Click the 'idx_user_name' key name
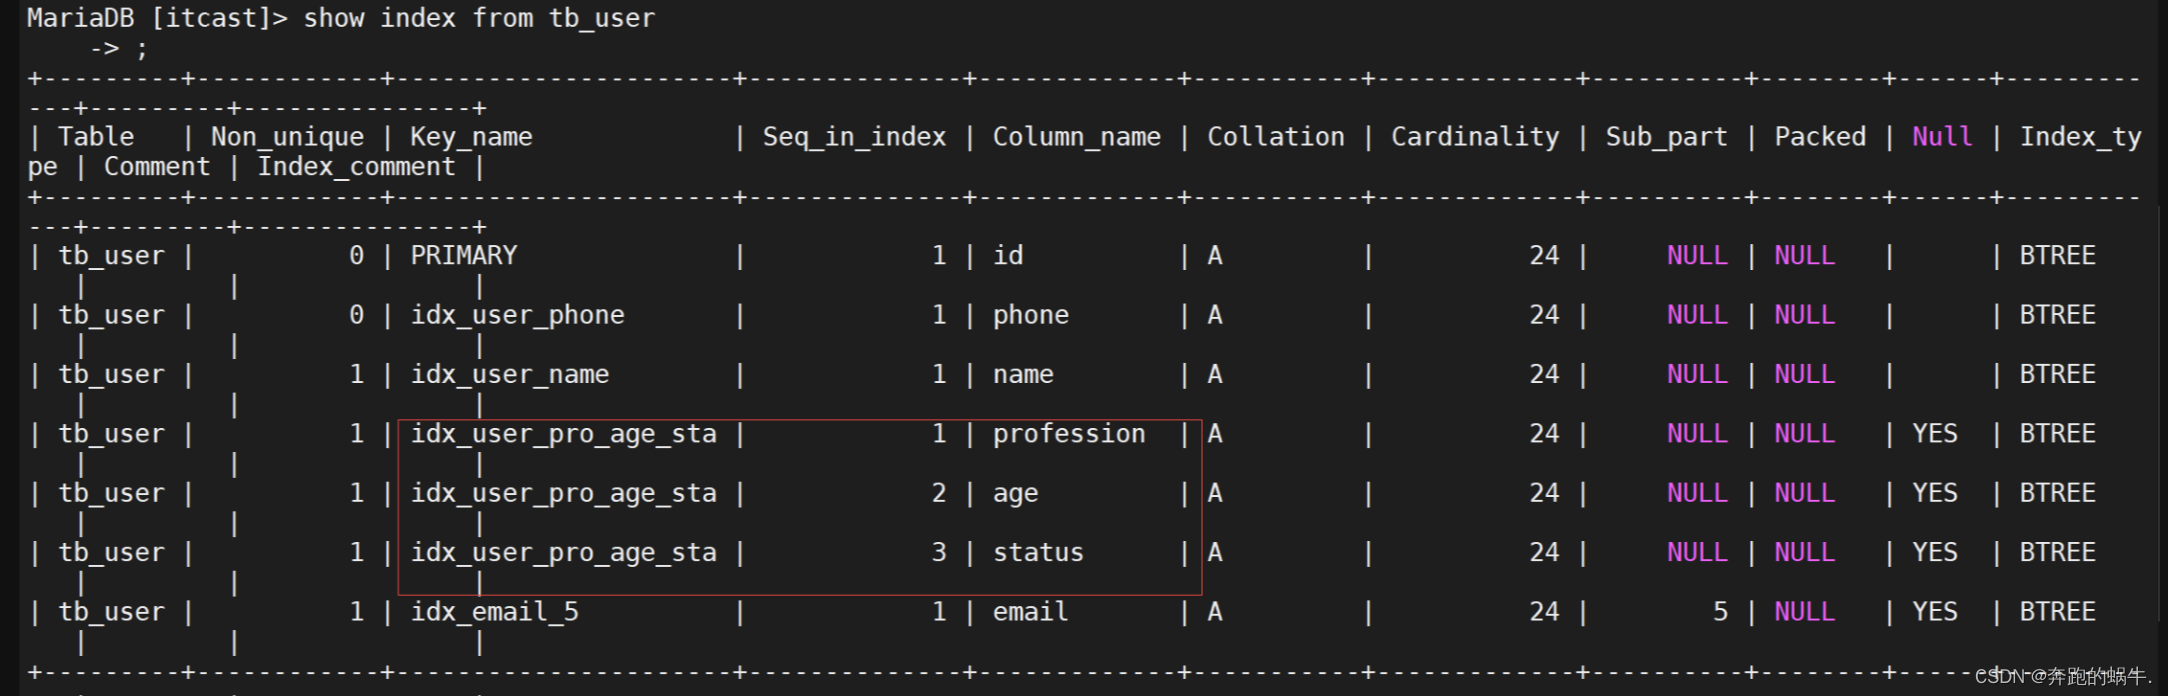 [x=509, y=375]
